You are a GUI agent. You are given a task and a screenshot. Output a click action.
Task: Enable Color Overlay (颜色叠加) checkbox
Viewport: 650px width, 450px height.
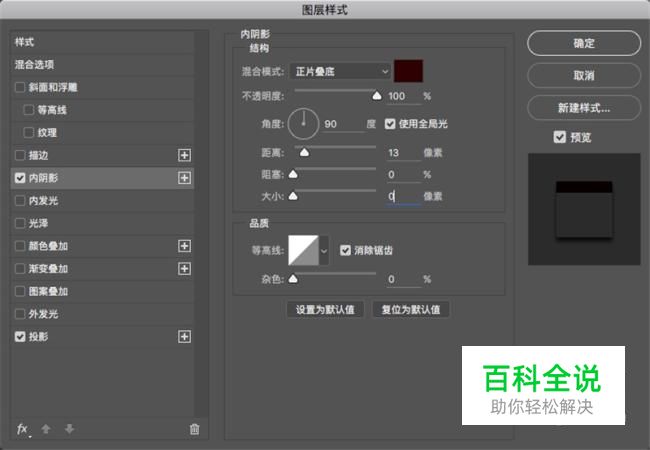coord(20,246)
